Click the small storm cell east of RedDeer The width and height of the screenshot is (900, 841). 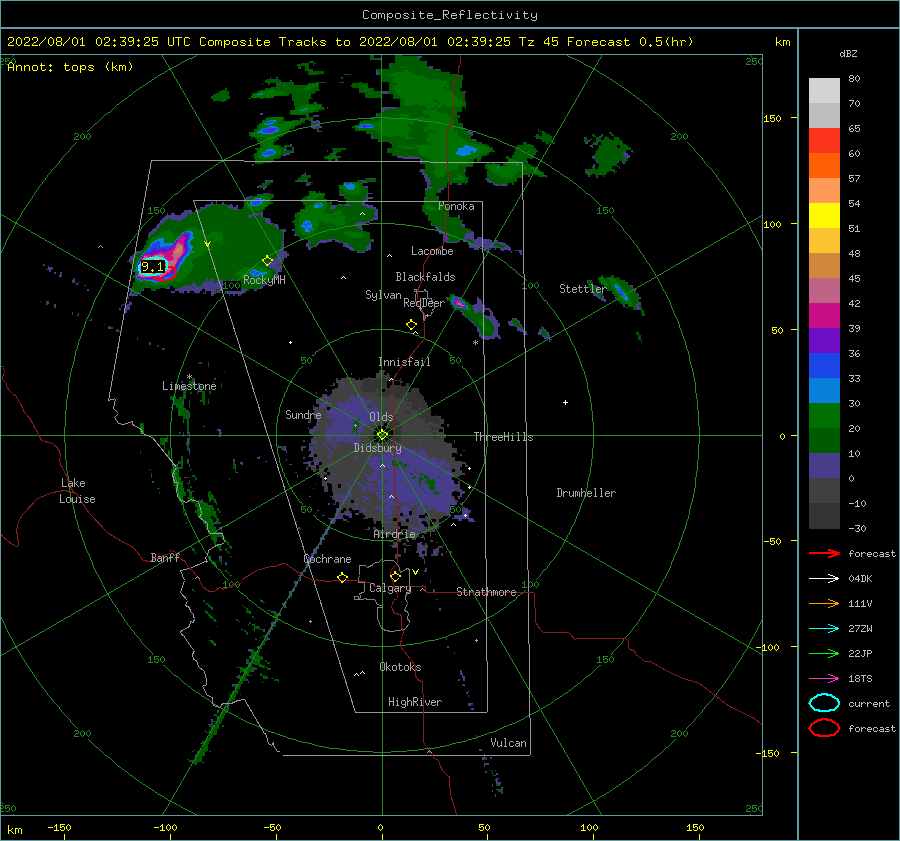[x=460, y=302]
